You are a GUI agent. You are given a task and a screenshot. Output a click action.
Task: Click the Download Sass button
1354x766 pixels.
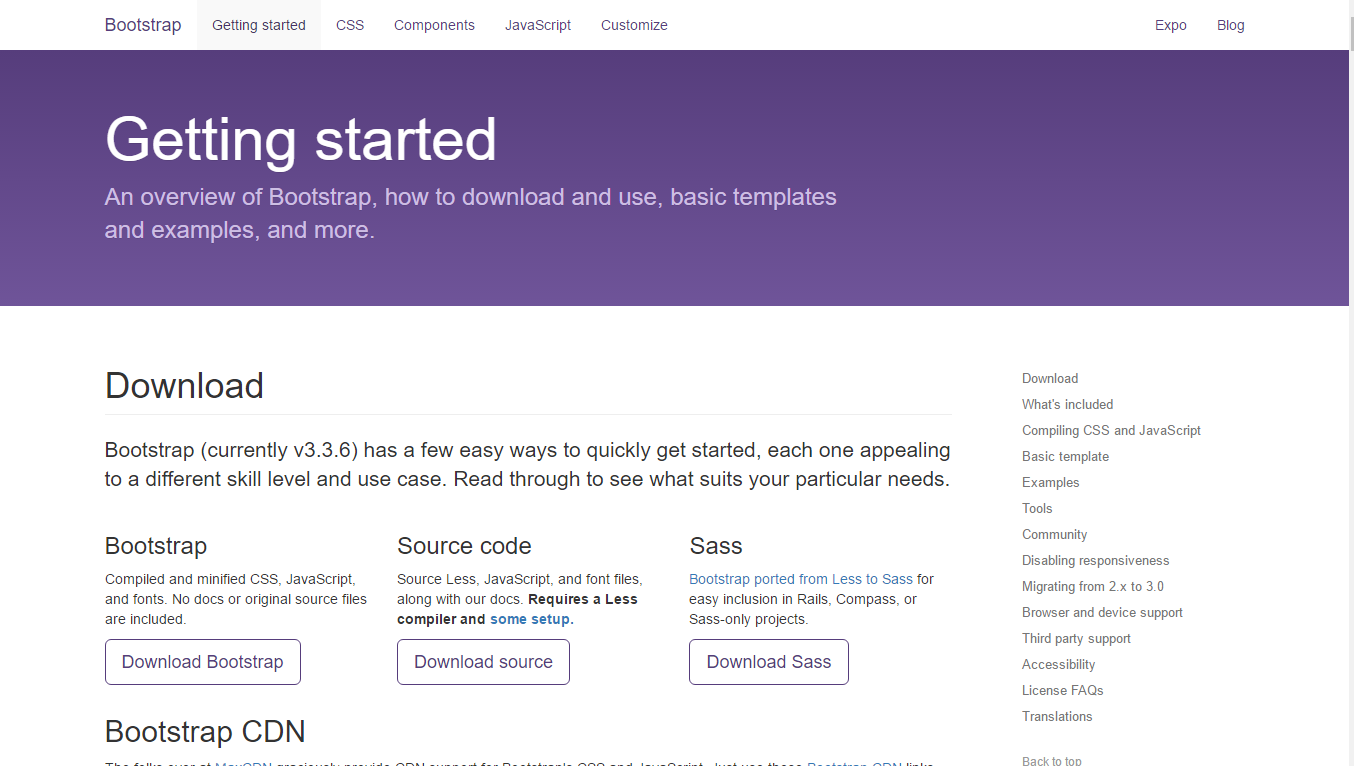[x=768, y=661]
